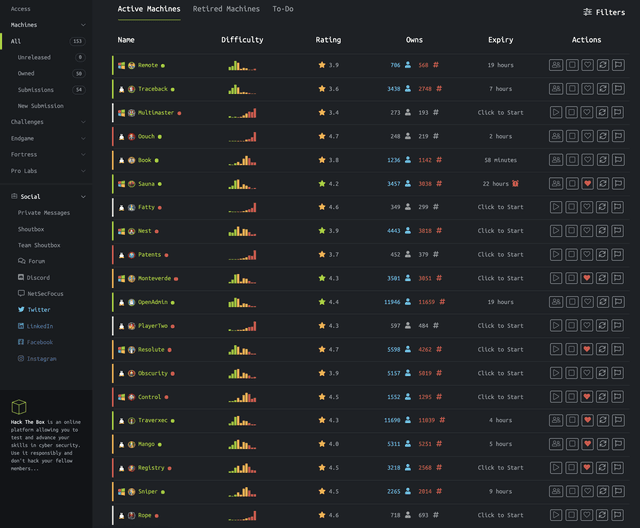Click 'Click to Start' for Nest
Viewport: 640px width, 528px height.
[500, 231]
